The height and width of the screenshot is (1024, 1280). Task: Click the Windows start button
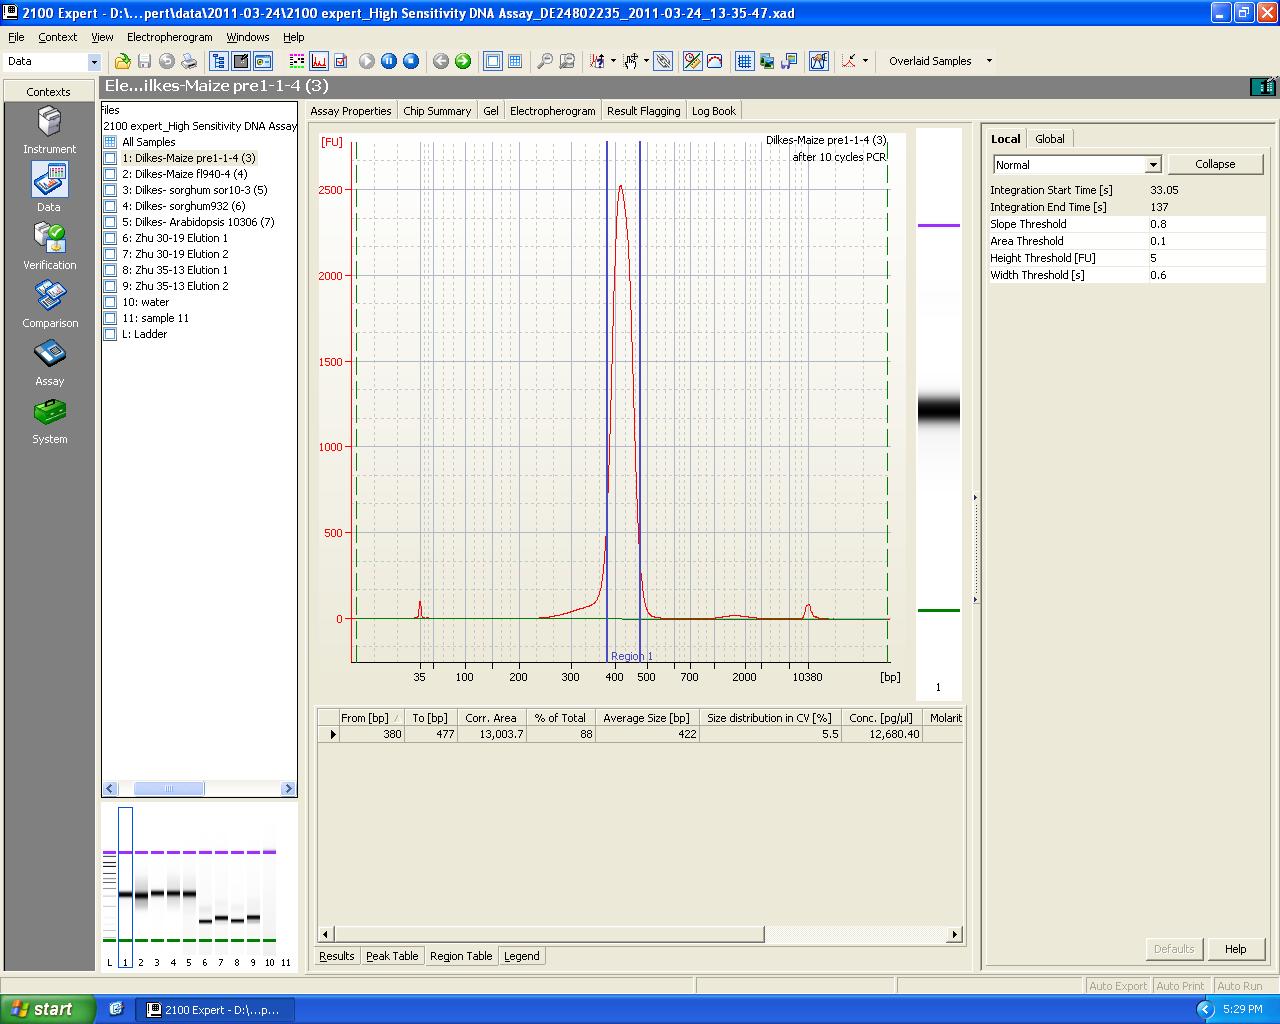48,1009
